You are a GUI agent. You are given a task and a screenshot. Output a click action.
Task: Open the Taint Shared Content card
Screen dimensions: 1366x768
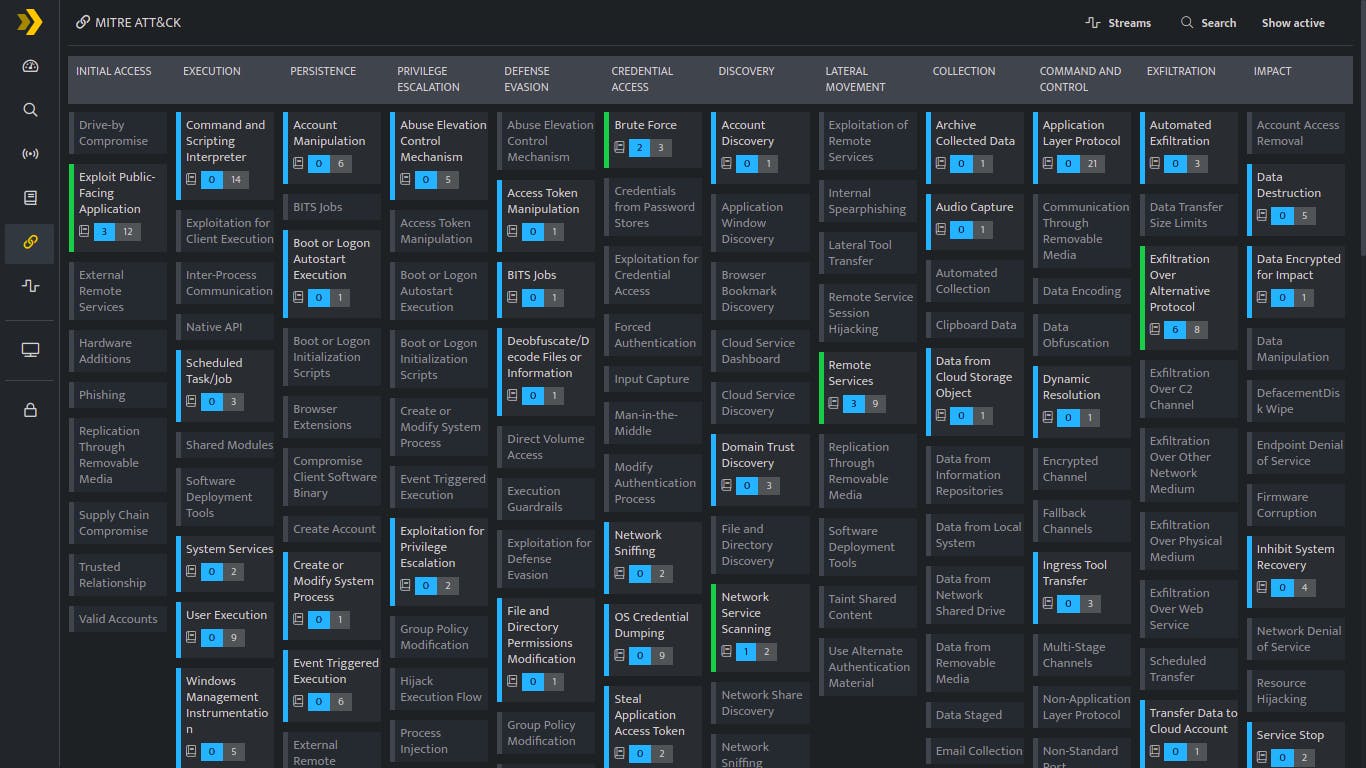point(867,607)
